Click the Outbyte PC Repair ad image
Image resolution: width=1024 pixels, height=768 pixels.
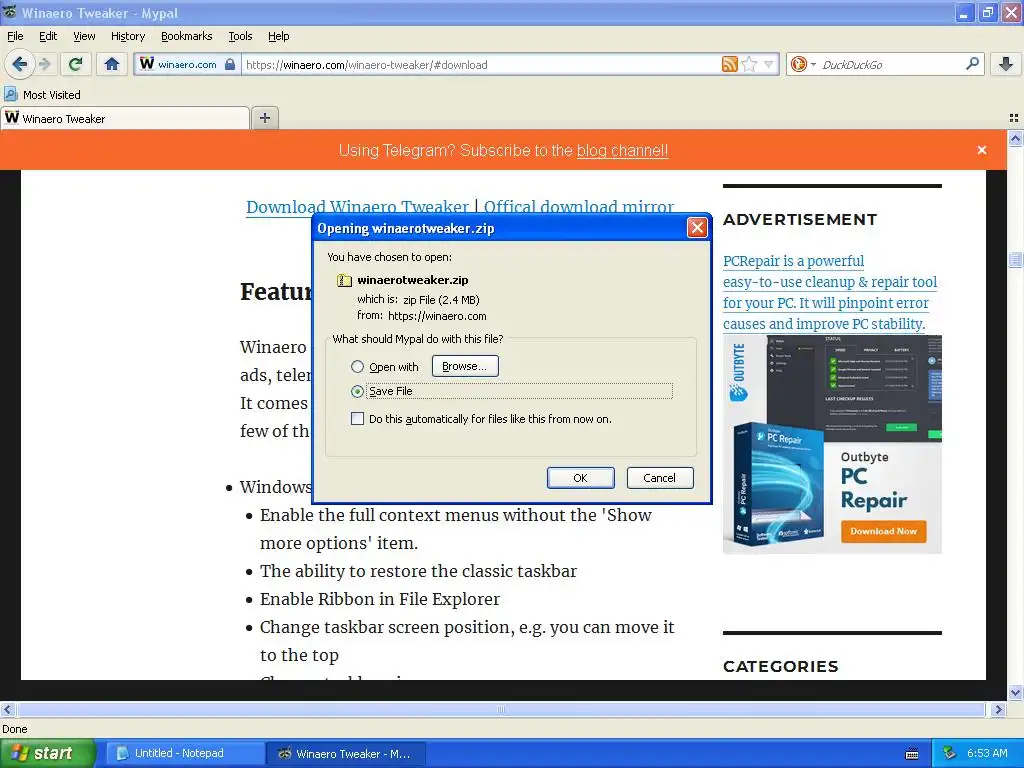point(832,444)
